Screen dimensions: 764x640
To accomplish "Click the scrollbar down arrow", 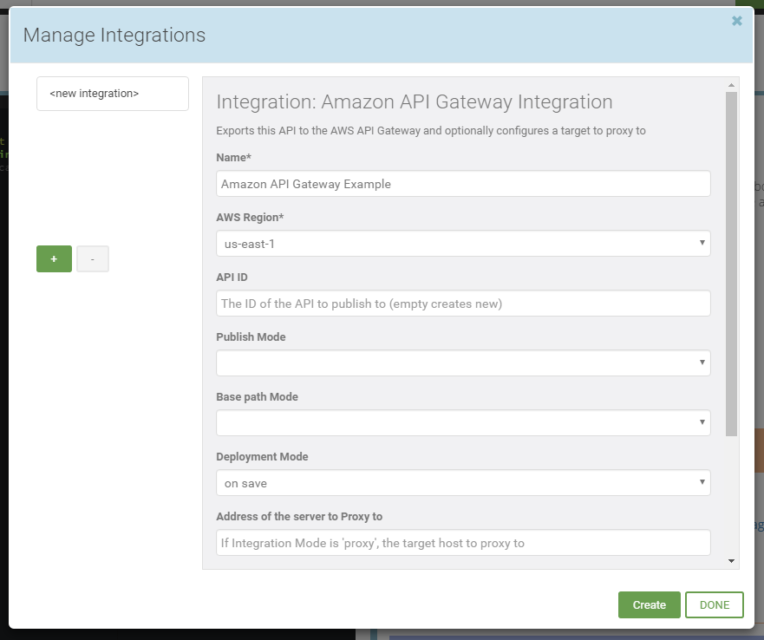I will tap(731, 561).
